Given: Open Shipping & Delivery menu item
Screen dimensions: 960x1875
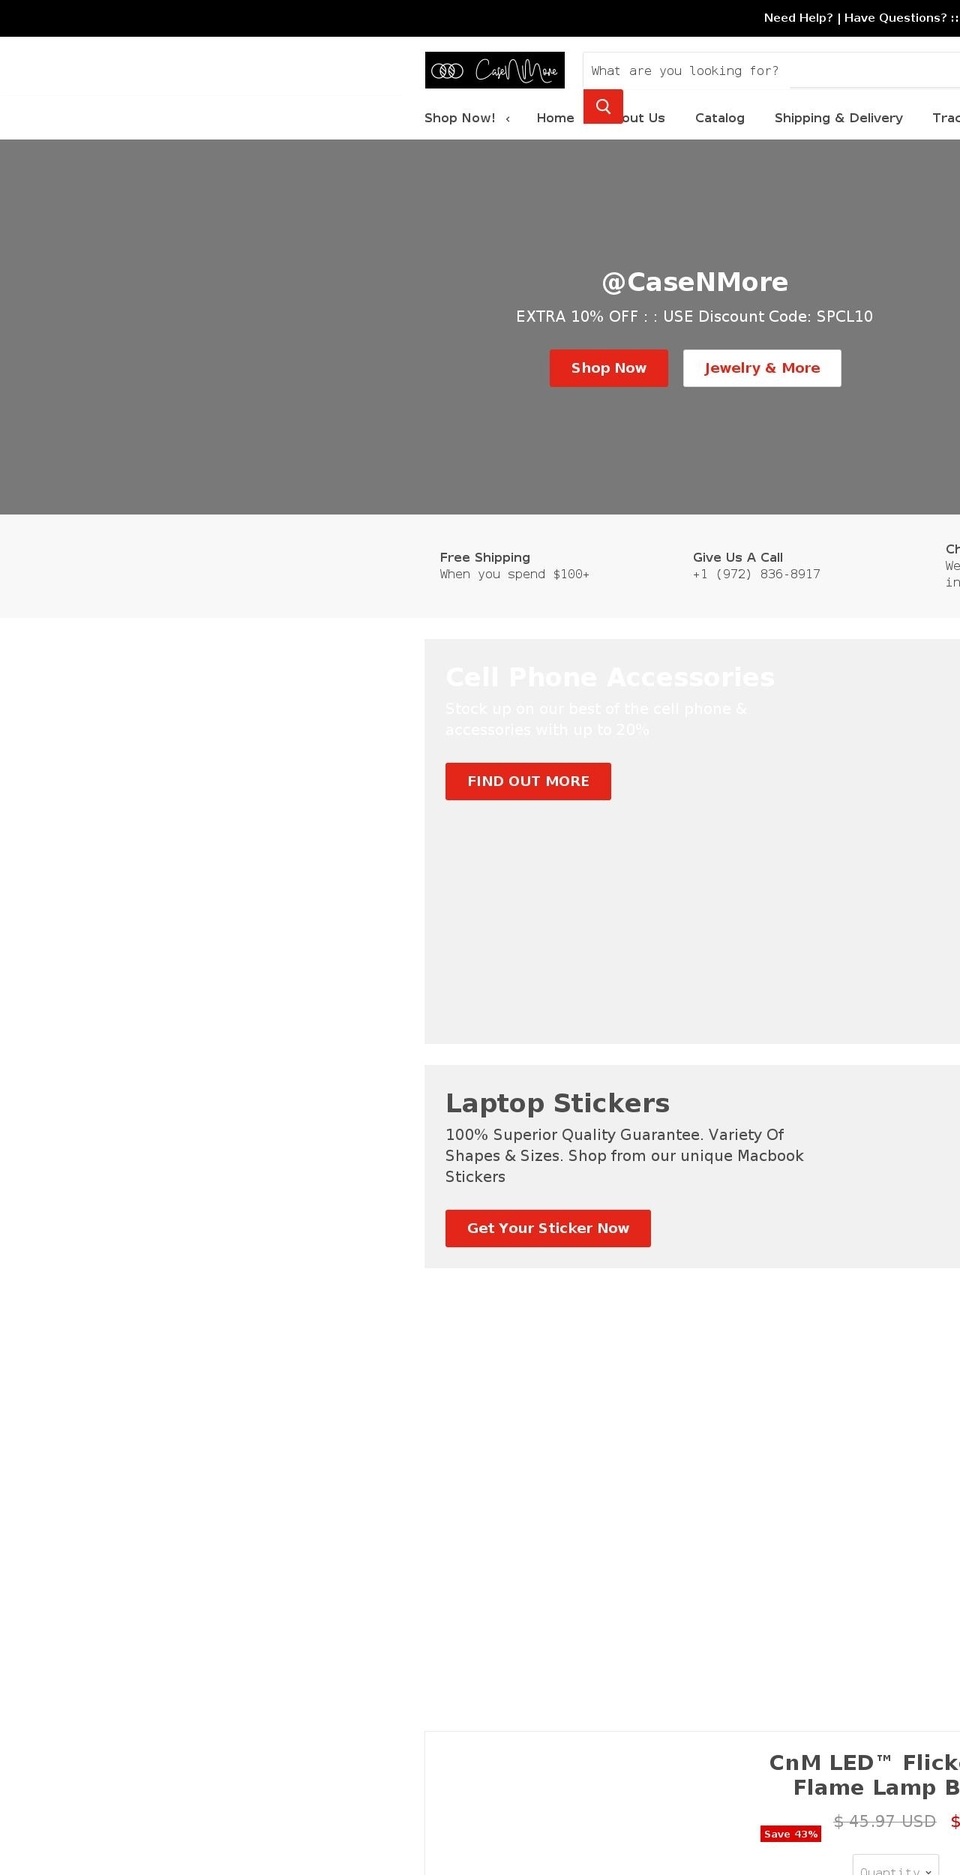Looking at the screenshot, I should click(838, 118).
